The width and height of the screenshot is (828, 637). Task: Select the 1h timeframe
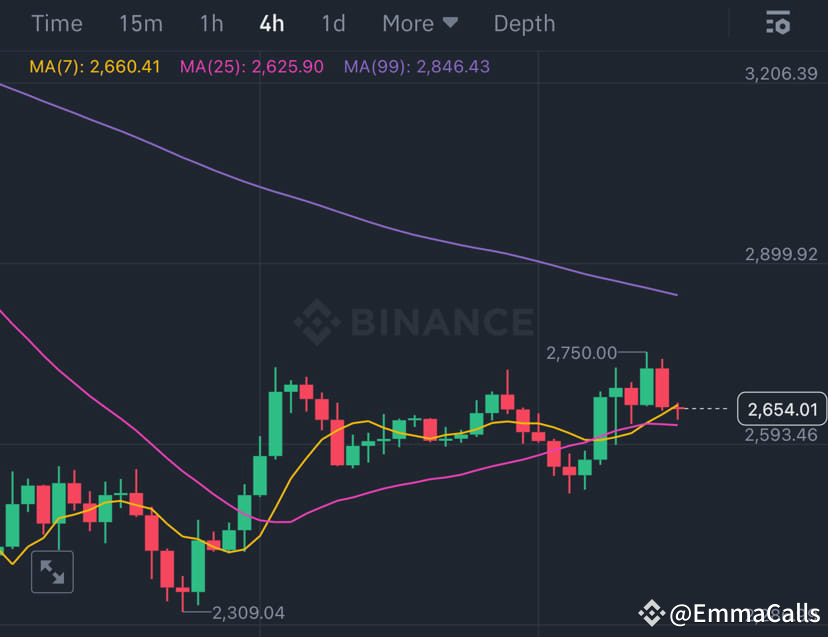210,23
